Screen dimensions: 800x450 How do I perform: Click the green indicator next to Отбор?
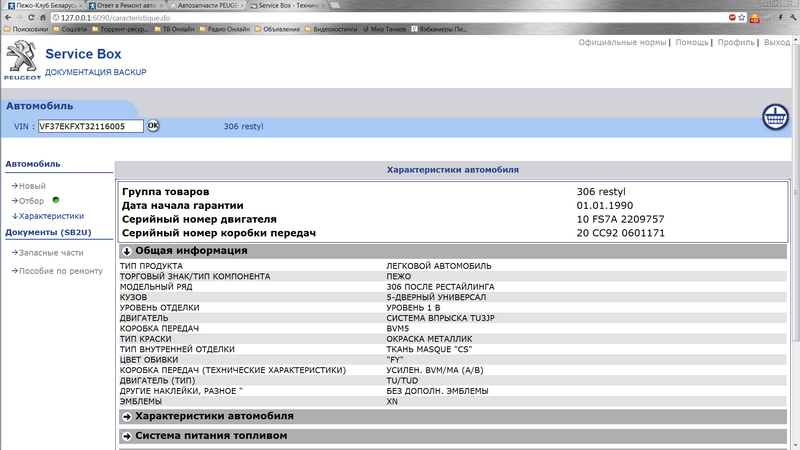click(56, 200)
